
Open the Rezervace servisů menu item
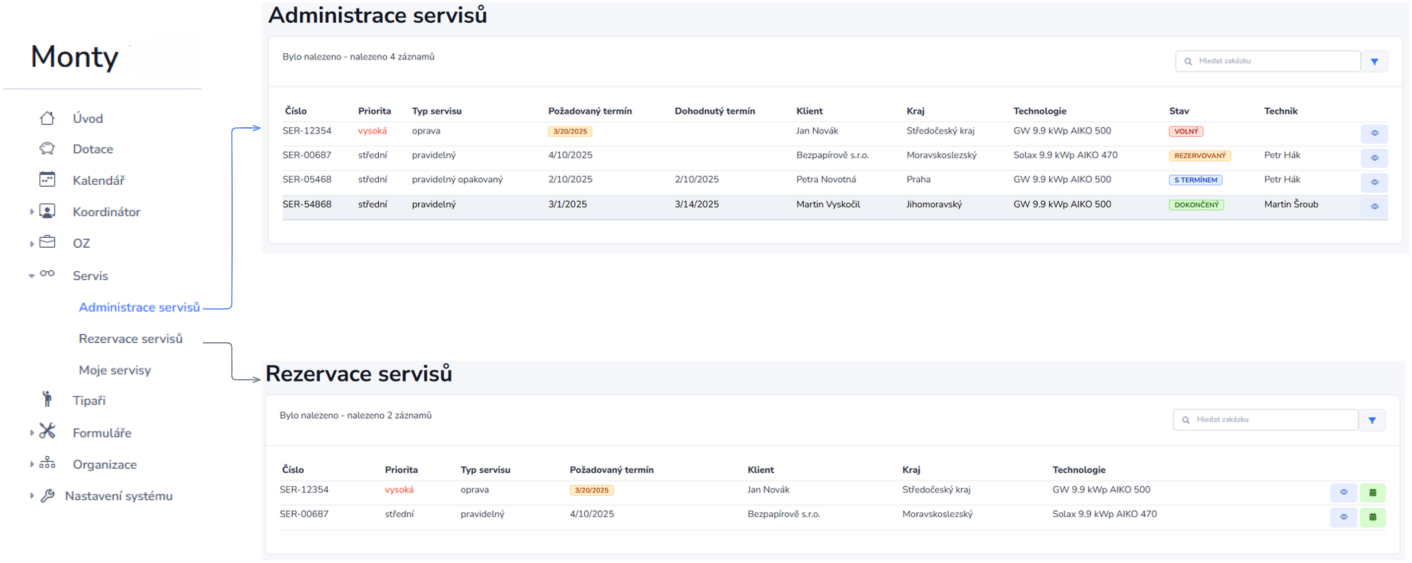(x=130, y=339)
